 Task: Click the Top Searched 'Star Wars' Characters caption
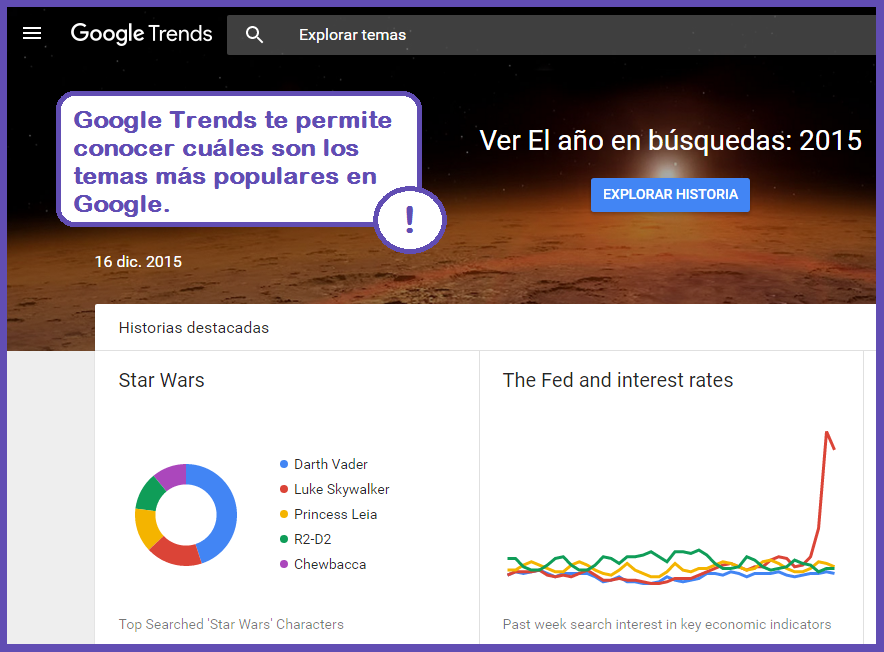(231, 624)
